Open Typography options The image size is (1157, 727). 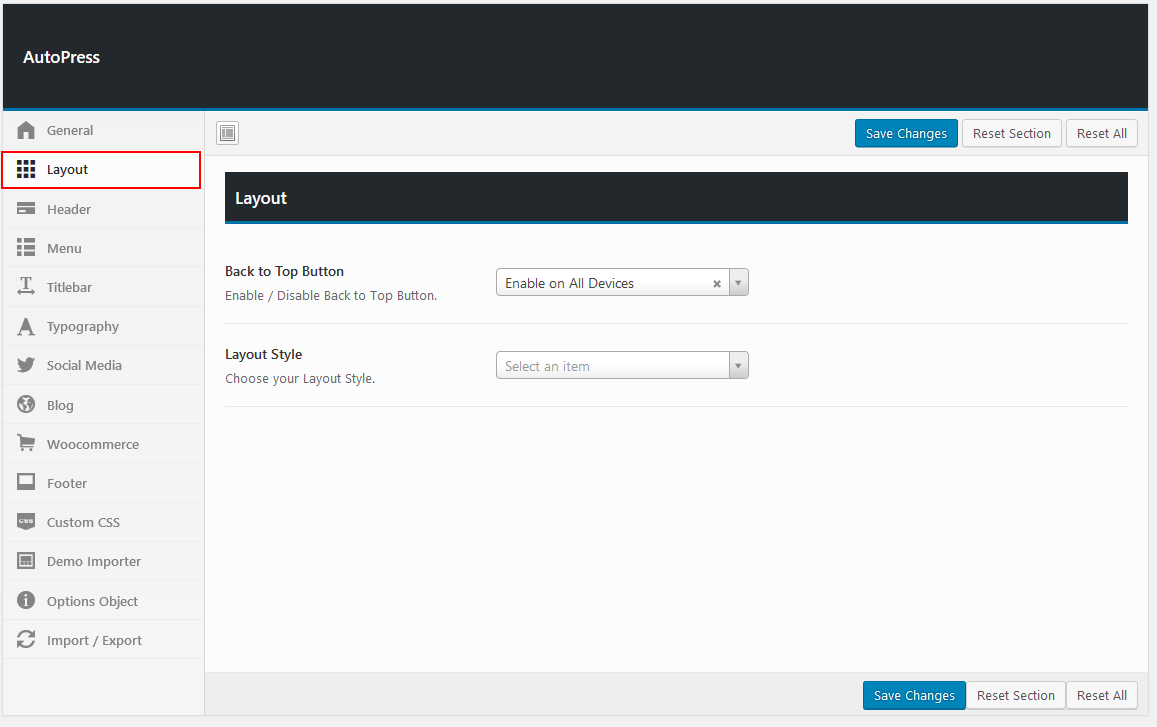[x=103, y=326]
